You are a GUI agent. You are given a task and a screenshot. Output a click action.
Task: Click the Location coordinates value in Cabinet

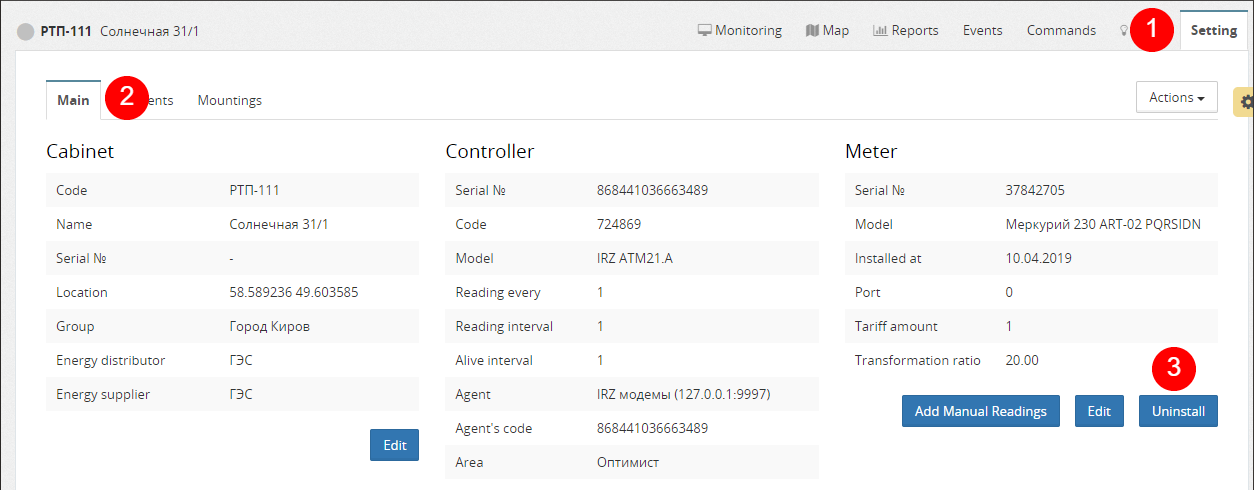pos(293,293)
